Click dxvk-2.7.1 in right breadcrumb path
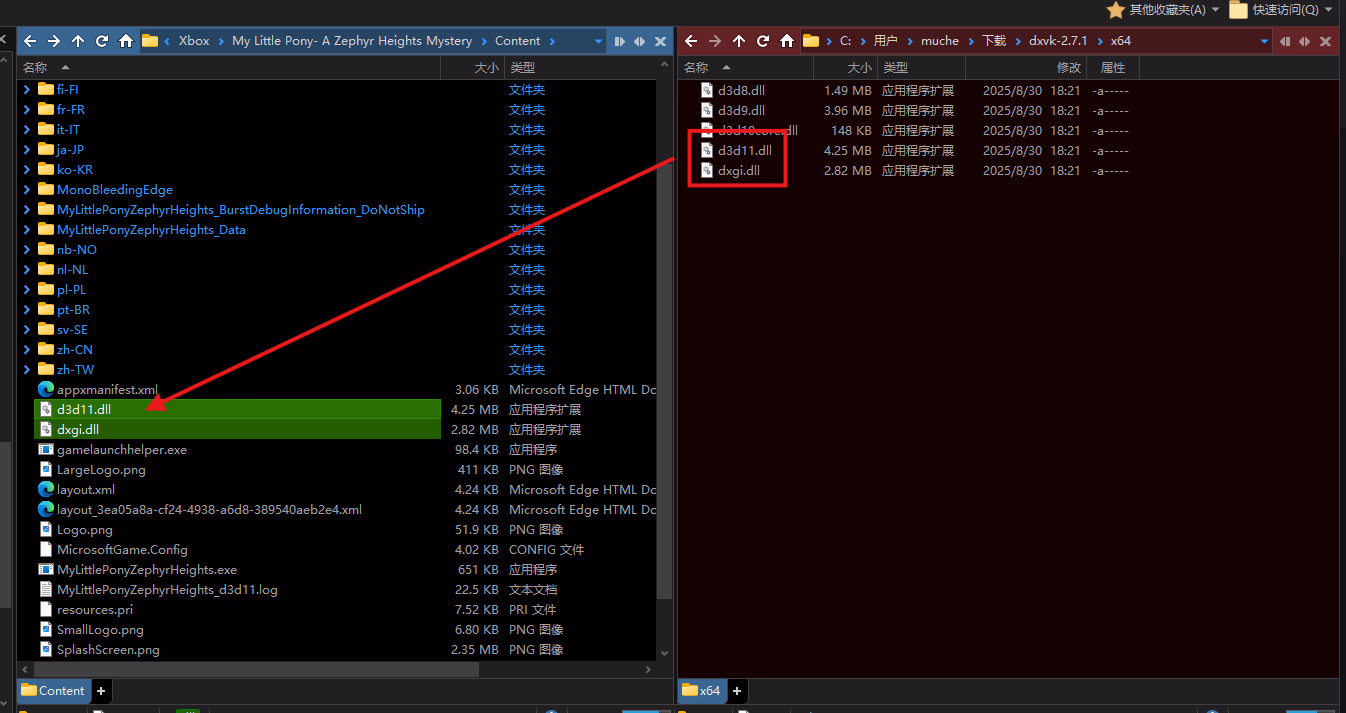The image size is (1346, 713). [1057, 41]
